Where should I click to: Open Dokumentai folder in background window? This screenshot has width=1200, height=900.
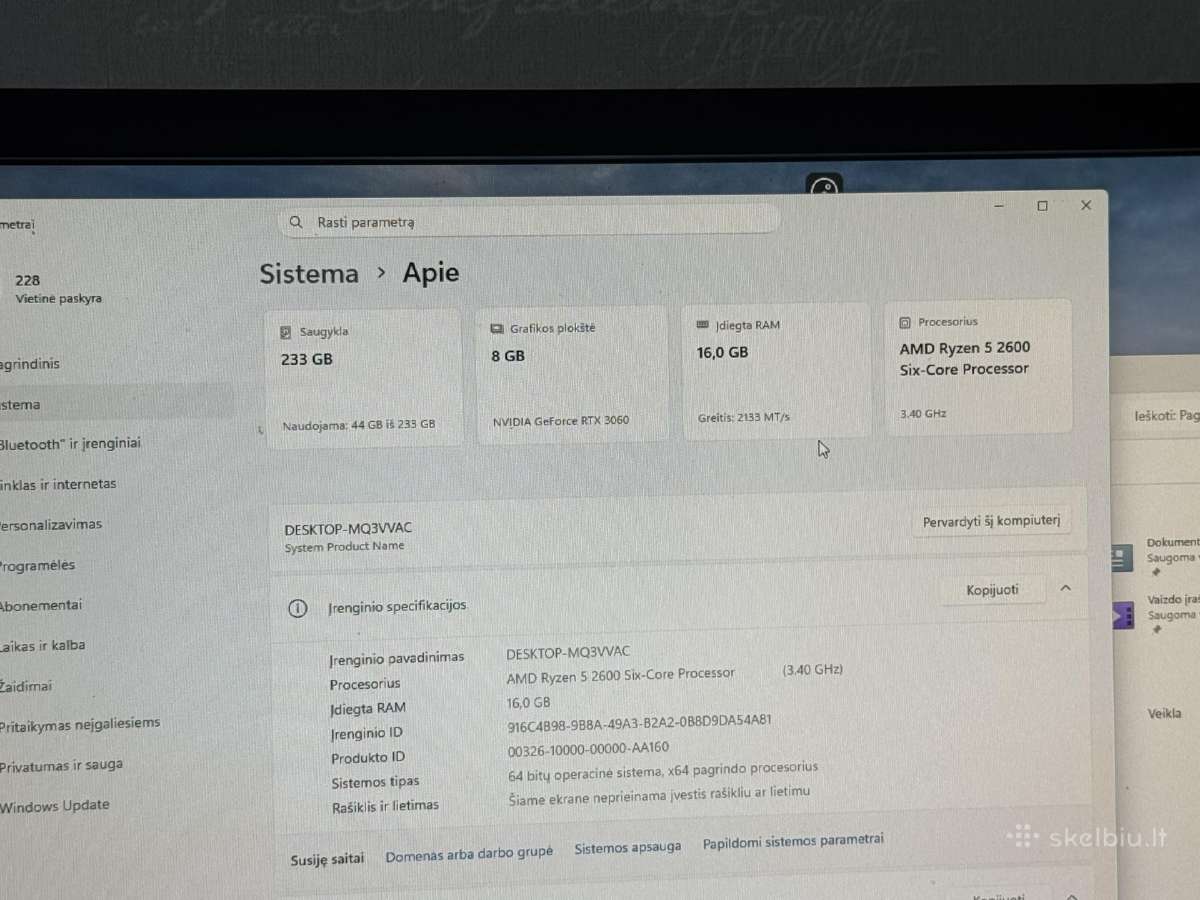[1158, 557]
